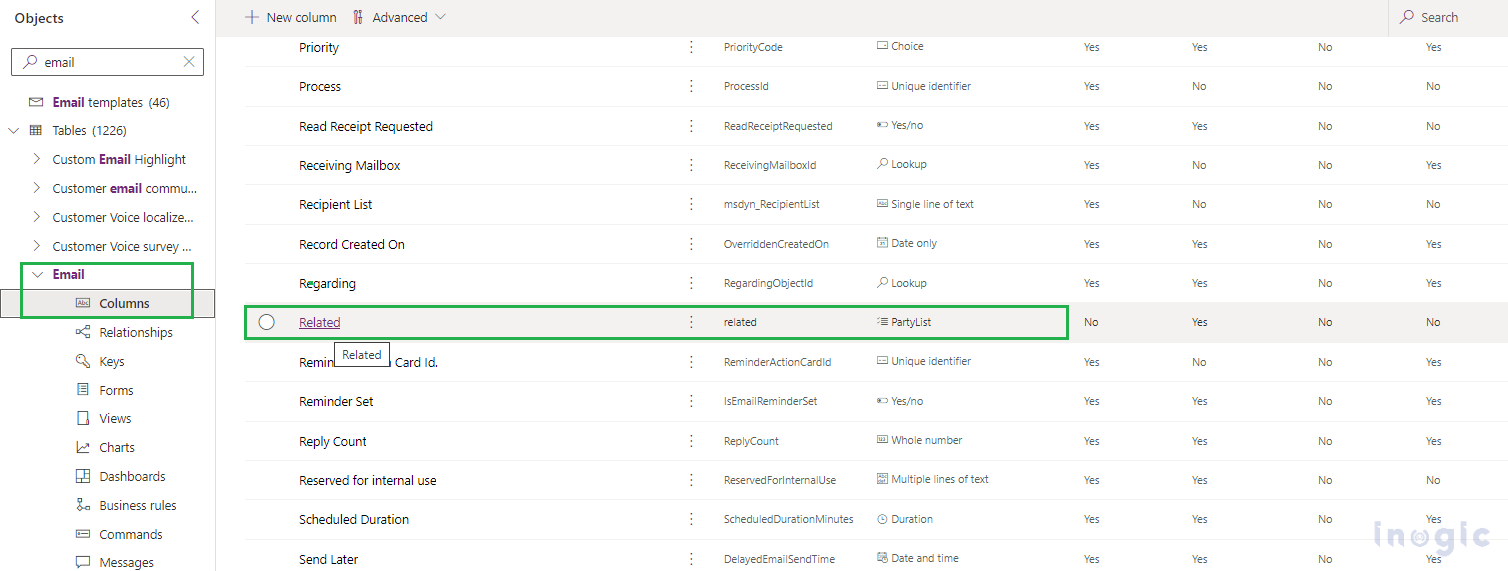The width and height of the screenshot is (1508, 571).
Task: Click the New column button
Action: pyautogui.click(x=291, y=17)
